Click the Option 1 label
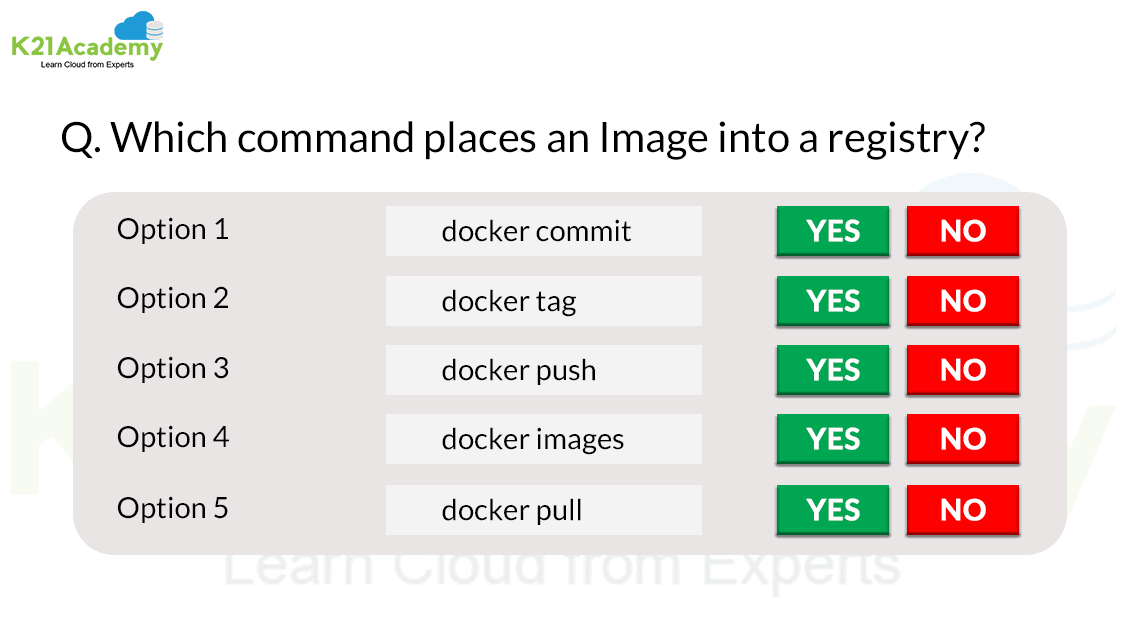Image resolution: width=1125 pixels, height=629 pixels. pos(173,229)
